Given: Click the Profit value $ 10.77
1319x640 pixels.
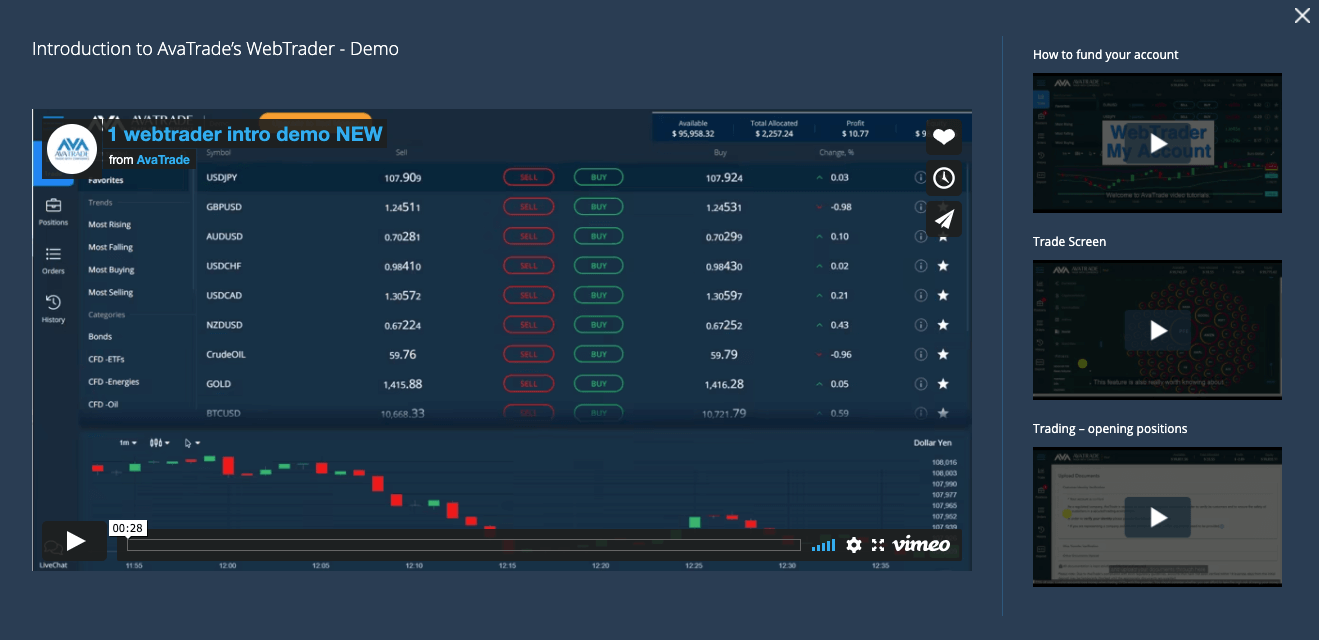Looking at the screenshot, I should pyautogui.click(x=855, y=133).
